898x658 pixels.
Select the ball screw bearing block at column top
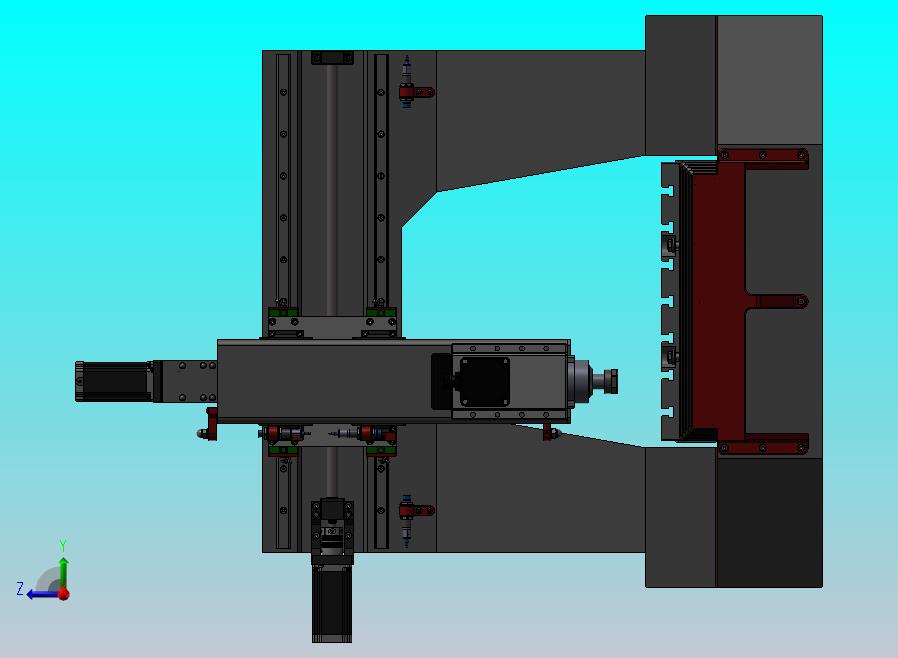click(x=332, y=57)
